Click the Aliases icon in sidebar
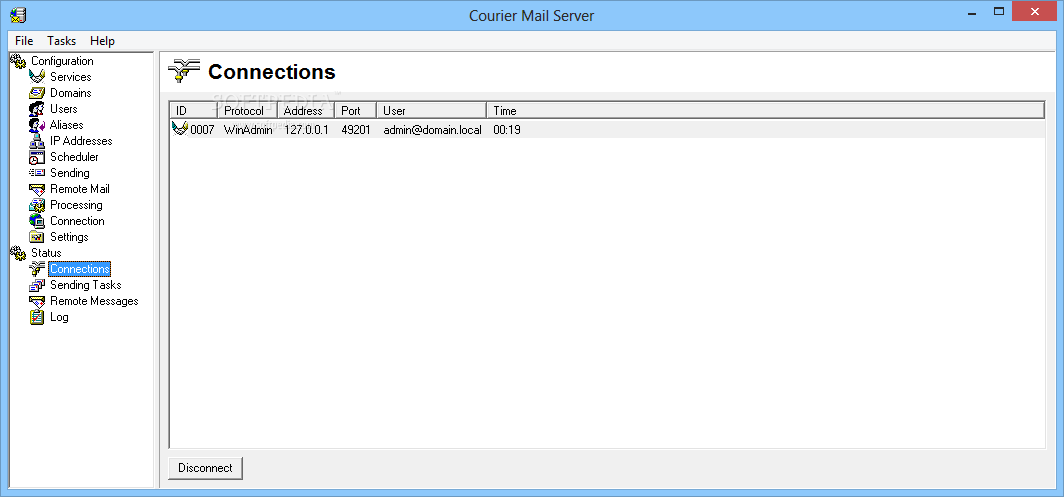 click(37, 125)
